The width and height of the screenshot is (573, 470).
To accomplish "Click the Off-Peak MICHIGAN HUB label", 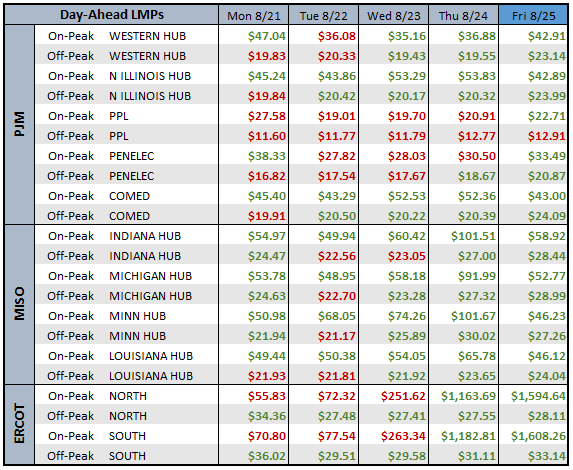I will click(x=119, y=296).
